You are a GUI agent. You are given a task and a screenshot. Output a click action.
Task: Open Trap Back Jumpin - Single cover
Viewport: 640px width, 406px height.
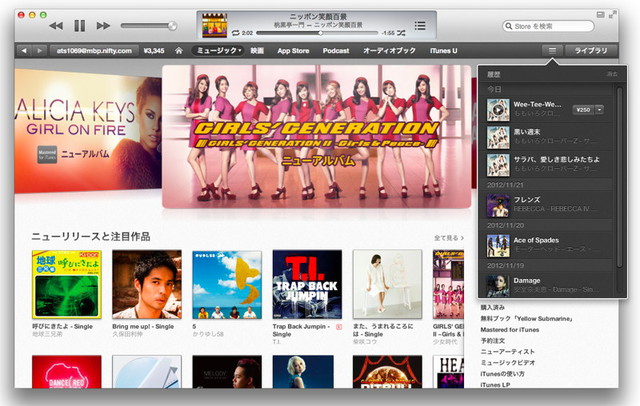pyautogui.click(x=307, y=284)
